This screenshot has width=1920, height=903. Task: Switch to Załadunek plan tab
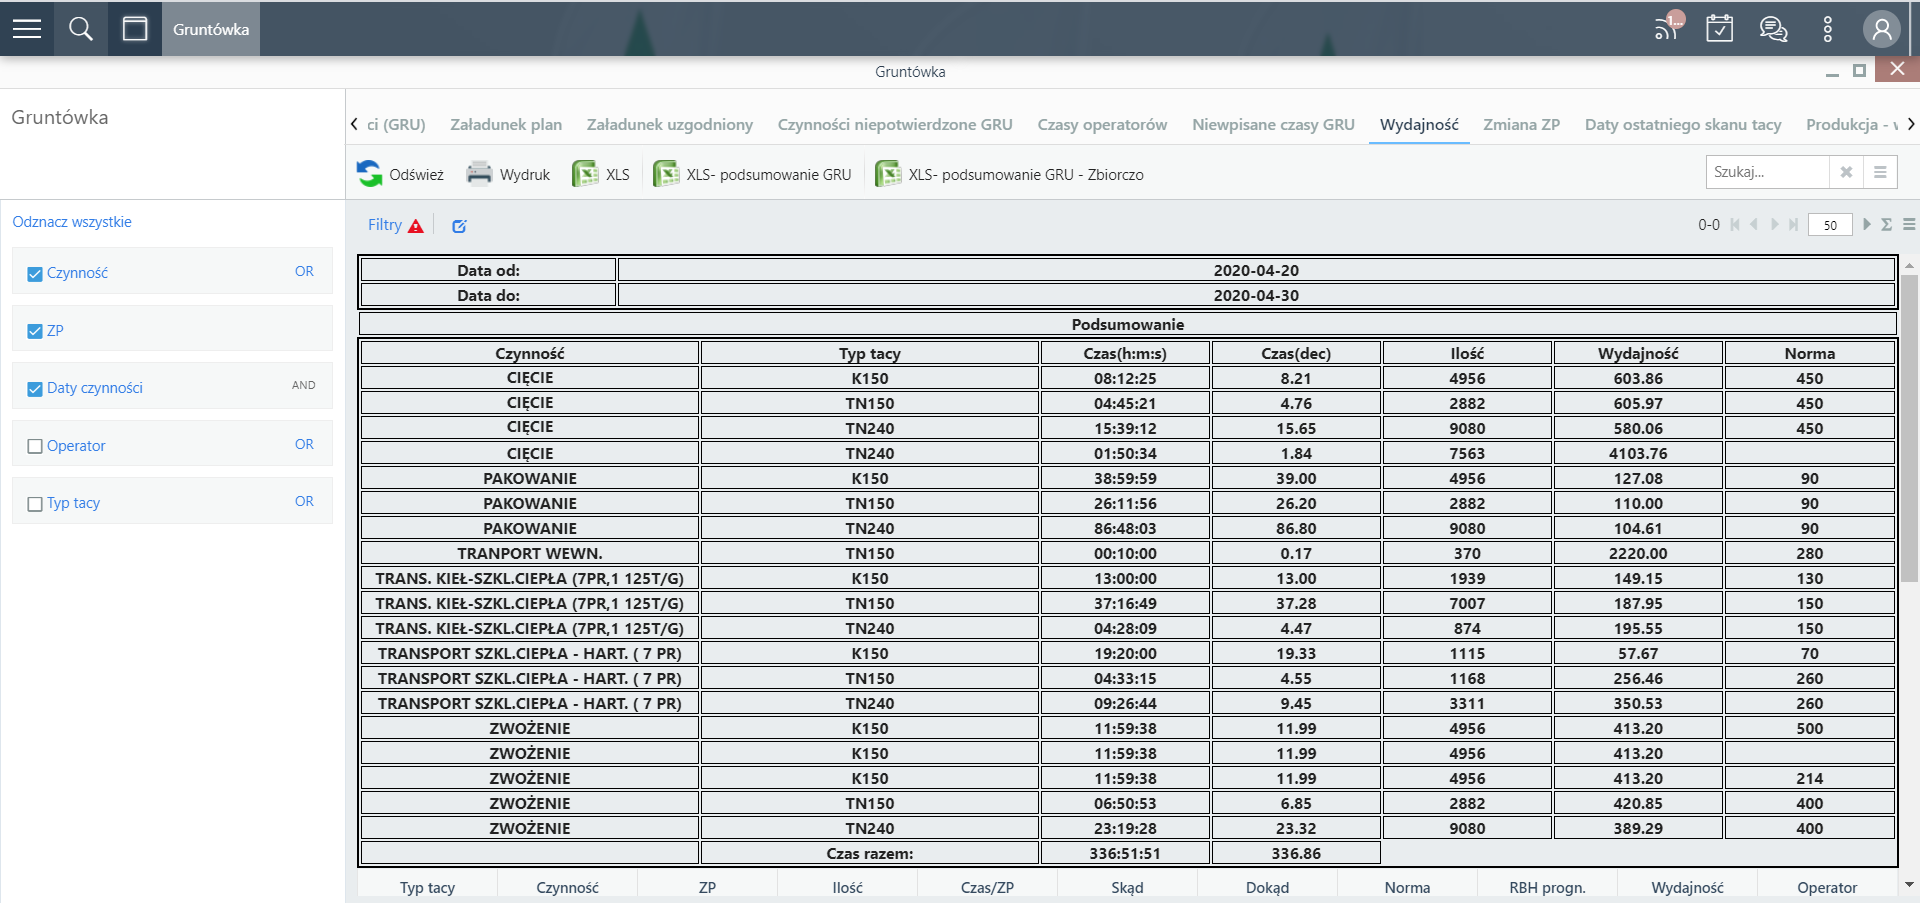point(506,124)
